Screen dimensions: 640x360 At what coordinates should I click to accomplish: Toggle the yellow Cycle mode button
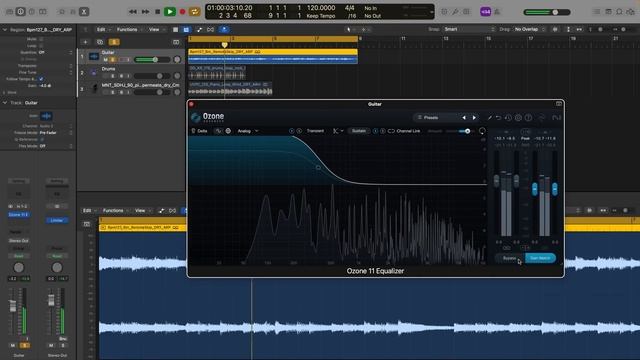click(x=195, y=12)
